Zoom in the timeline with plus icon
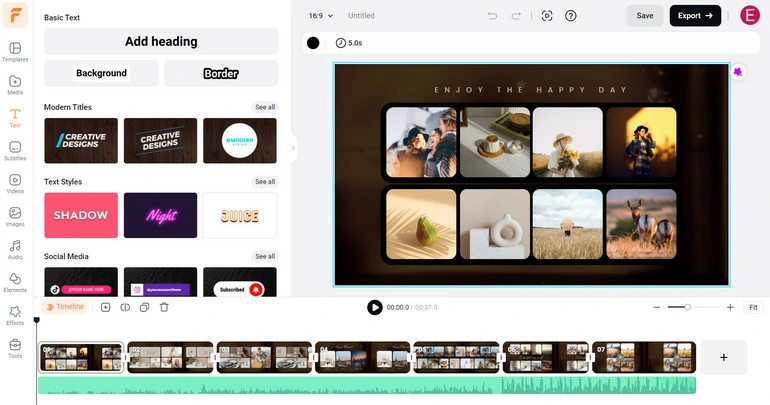 click(730, 307)
